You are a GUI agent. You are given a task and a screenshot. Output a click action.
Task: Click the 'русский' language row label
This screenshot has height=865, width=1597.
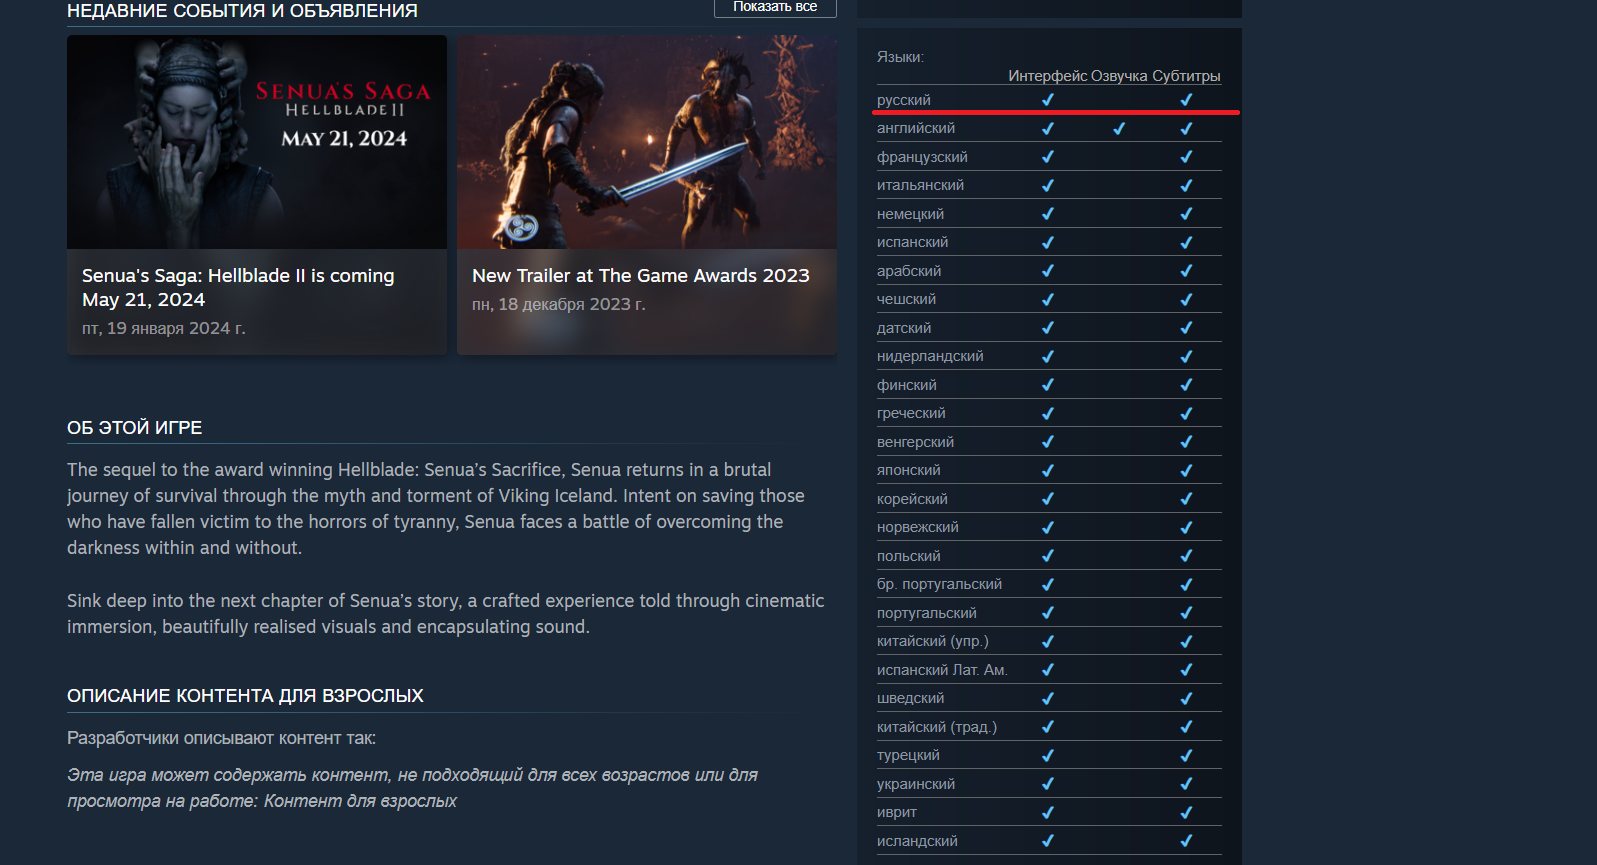tap(904, 100)
